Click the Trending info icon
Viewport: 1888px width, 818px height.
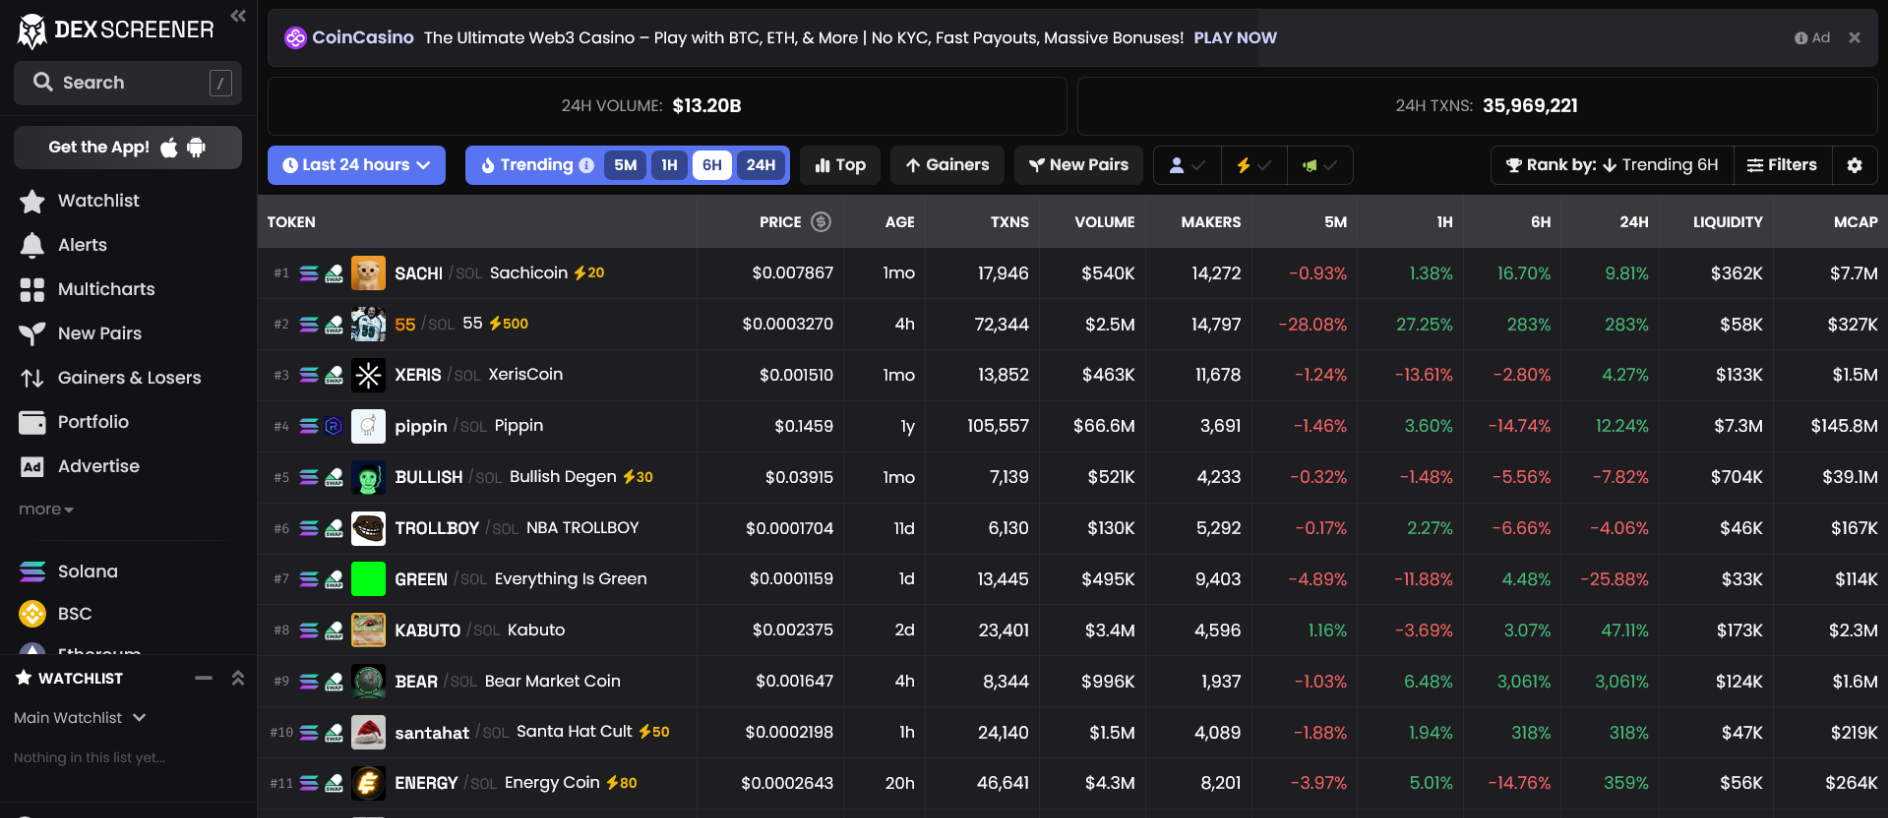(586, 165)
